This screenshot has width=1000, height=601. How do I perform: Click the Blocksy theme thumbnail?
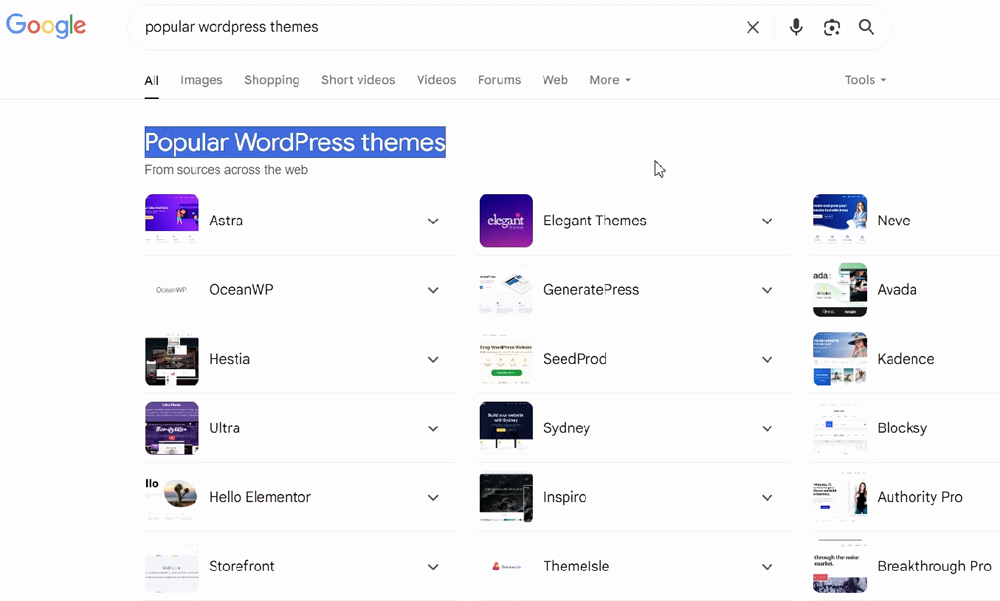click(840, 427)
